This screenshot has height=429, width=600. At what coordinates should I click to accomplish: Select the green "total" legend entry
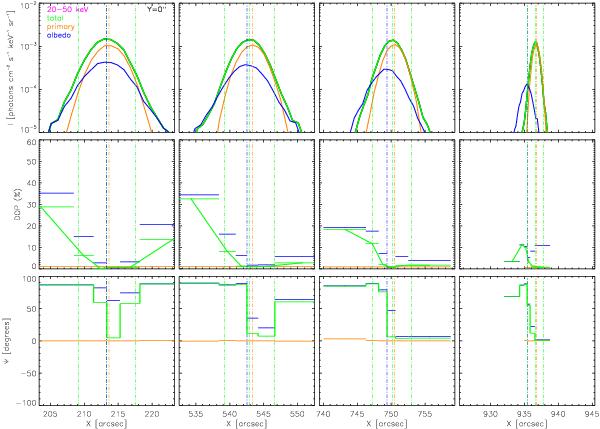56,18
